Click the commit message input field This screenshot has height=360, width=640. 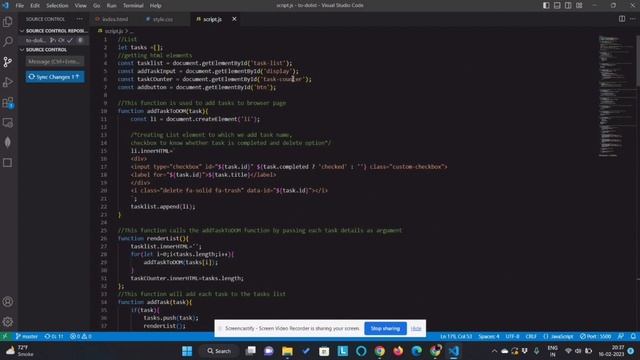(55, 61)
